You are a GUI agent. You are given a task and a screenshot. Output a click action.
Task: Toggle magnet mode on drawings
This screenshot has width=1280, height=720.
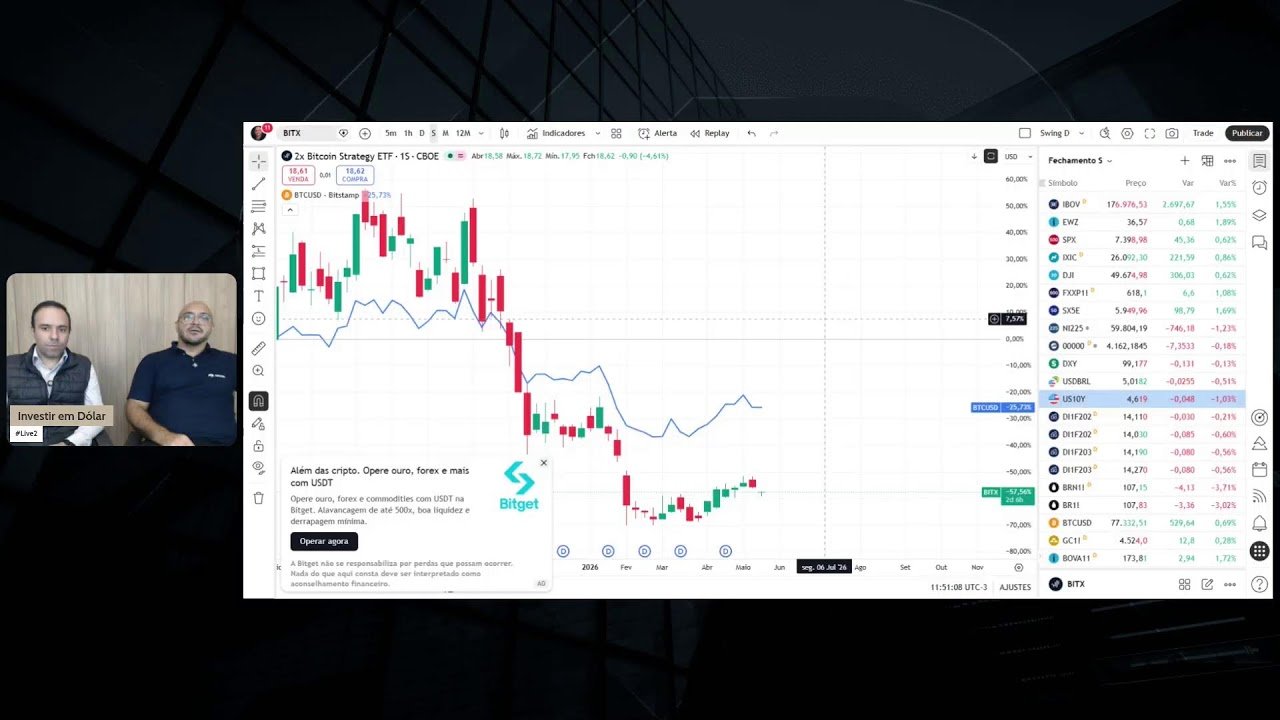point(258,401)
